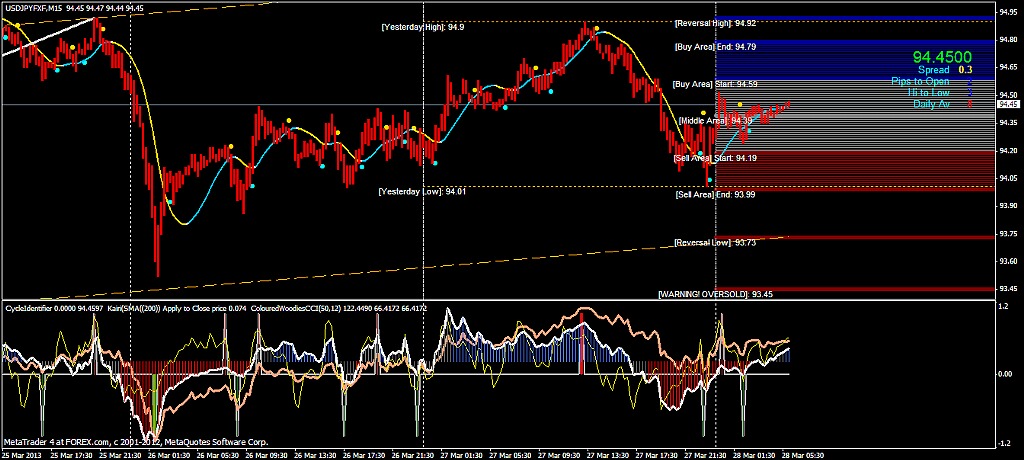
Task: Click the 26 Mar 13:30 time axis label
Action: [315, 454]
